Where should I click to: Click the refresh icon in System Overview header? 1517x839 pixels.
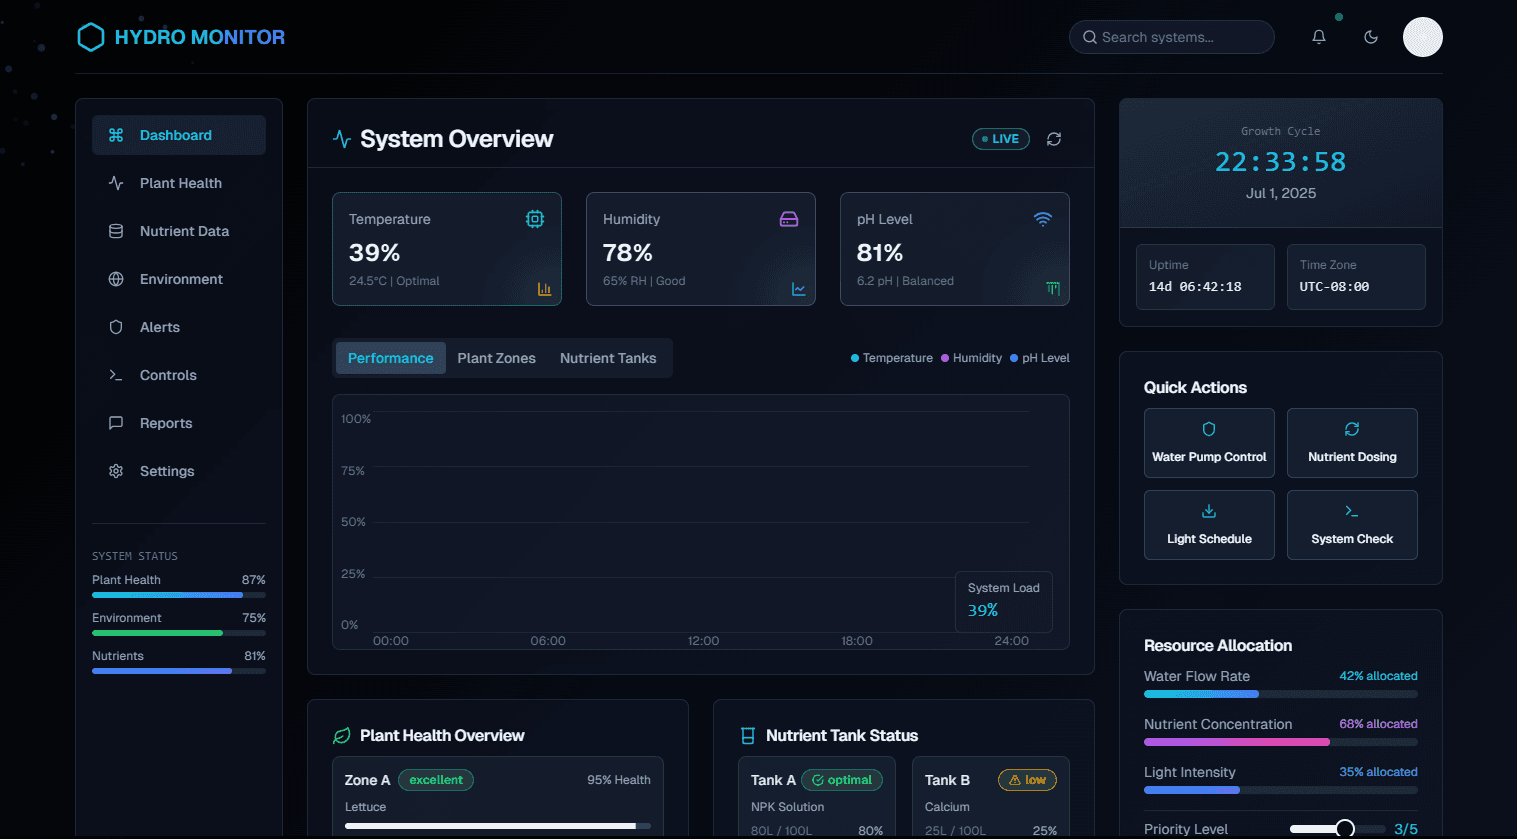point(1053,139)
